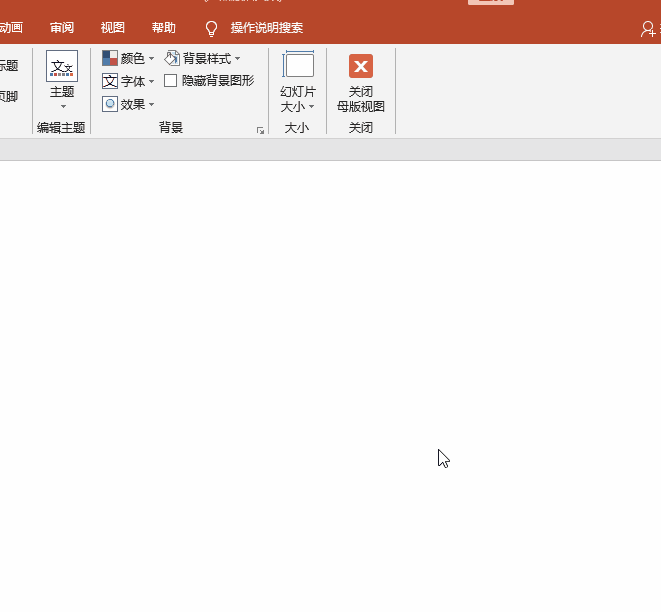
Task: Expand the dropdown arrow next to 字体
Action: 152,82
